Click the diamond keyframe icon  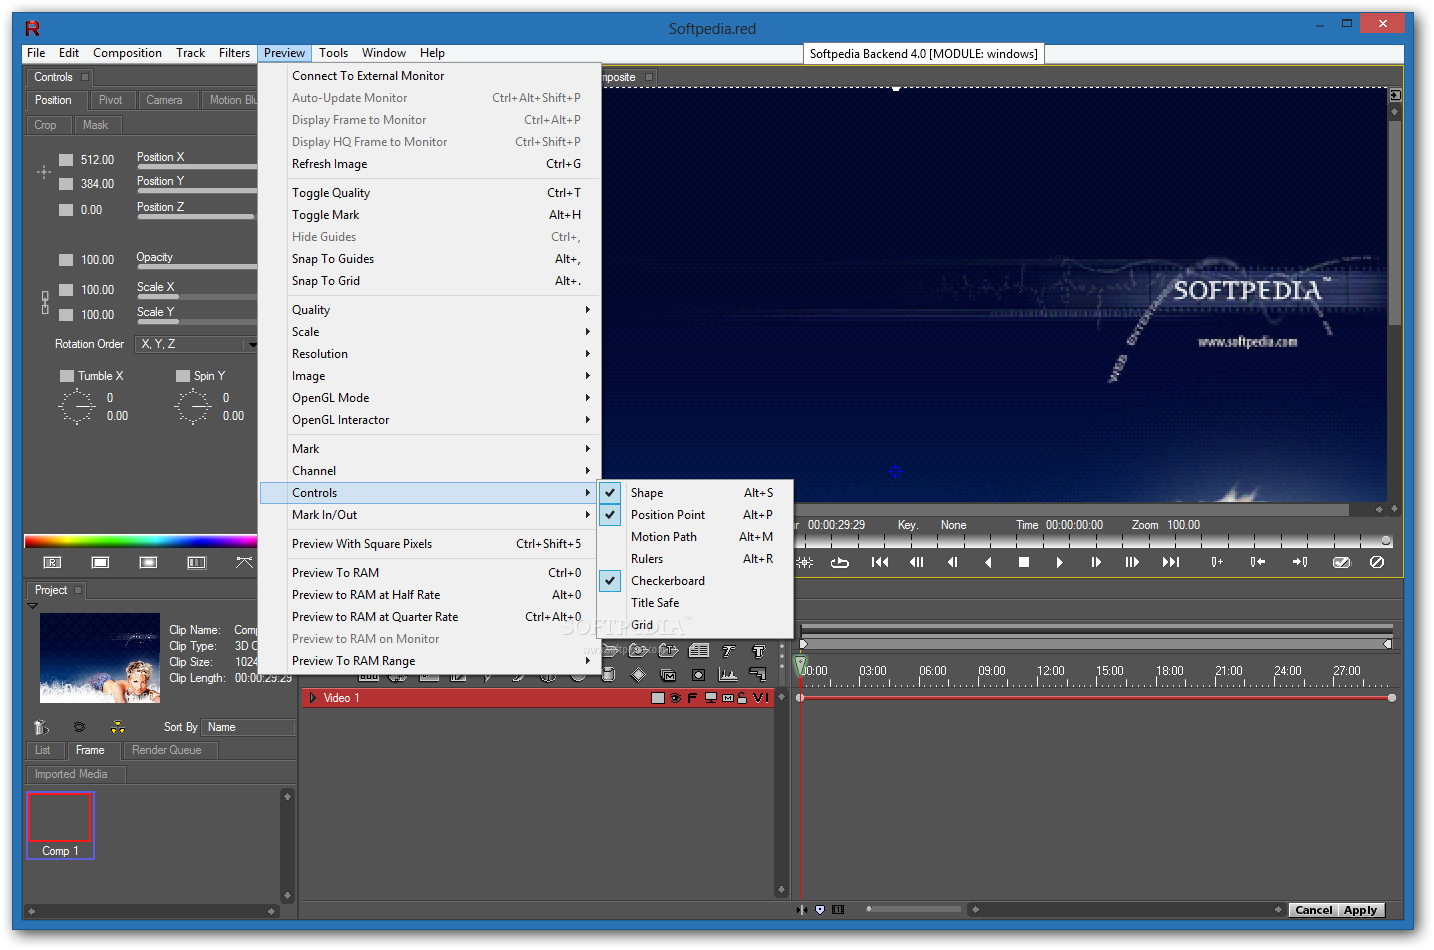point(638,675)
